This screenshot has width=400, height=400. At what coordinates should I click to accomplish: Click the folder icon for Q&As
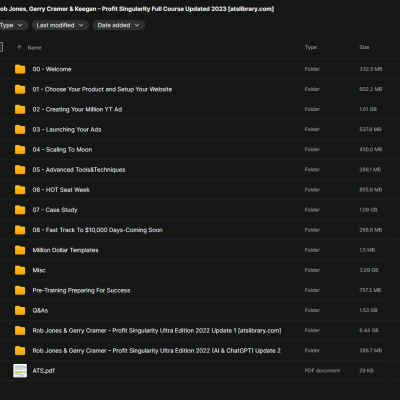pyautogui.click(x=20, y=310)
